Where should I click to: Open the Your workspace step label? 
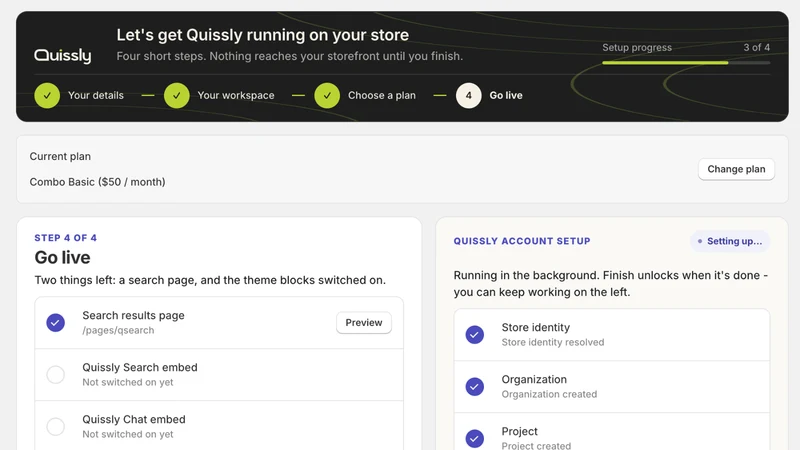[x=236, y=95]
